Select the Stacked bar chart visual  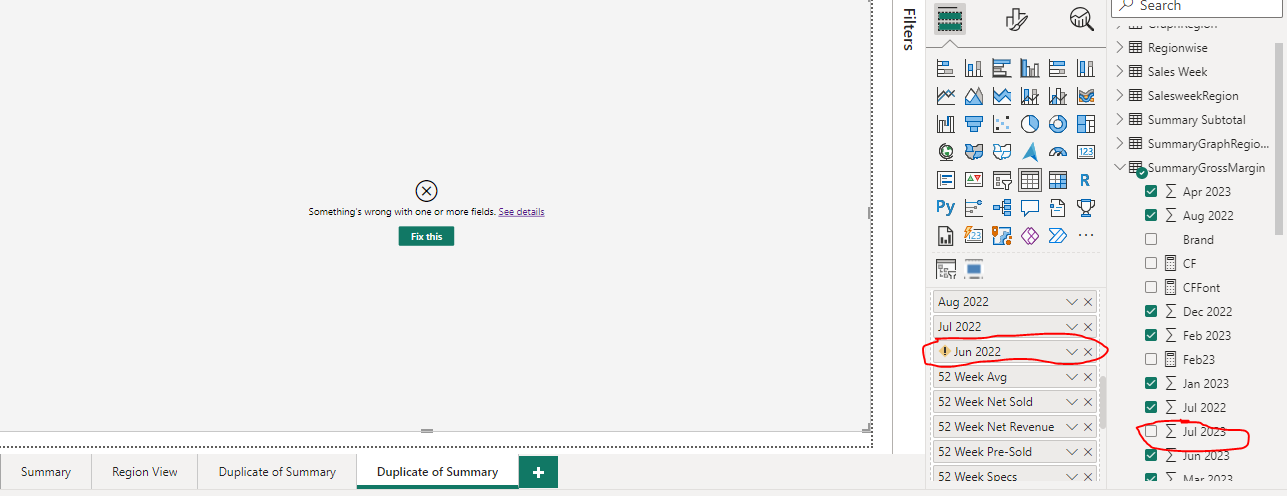(945, 68)
